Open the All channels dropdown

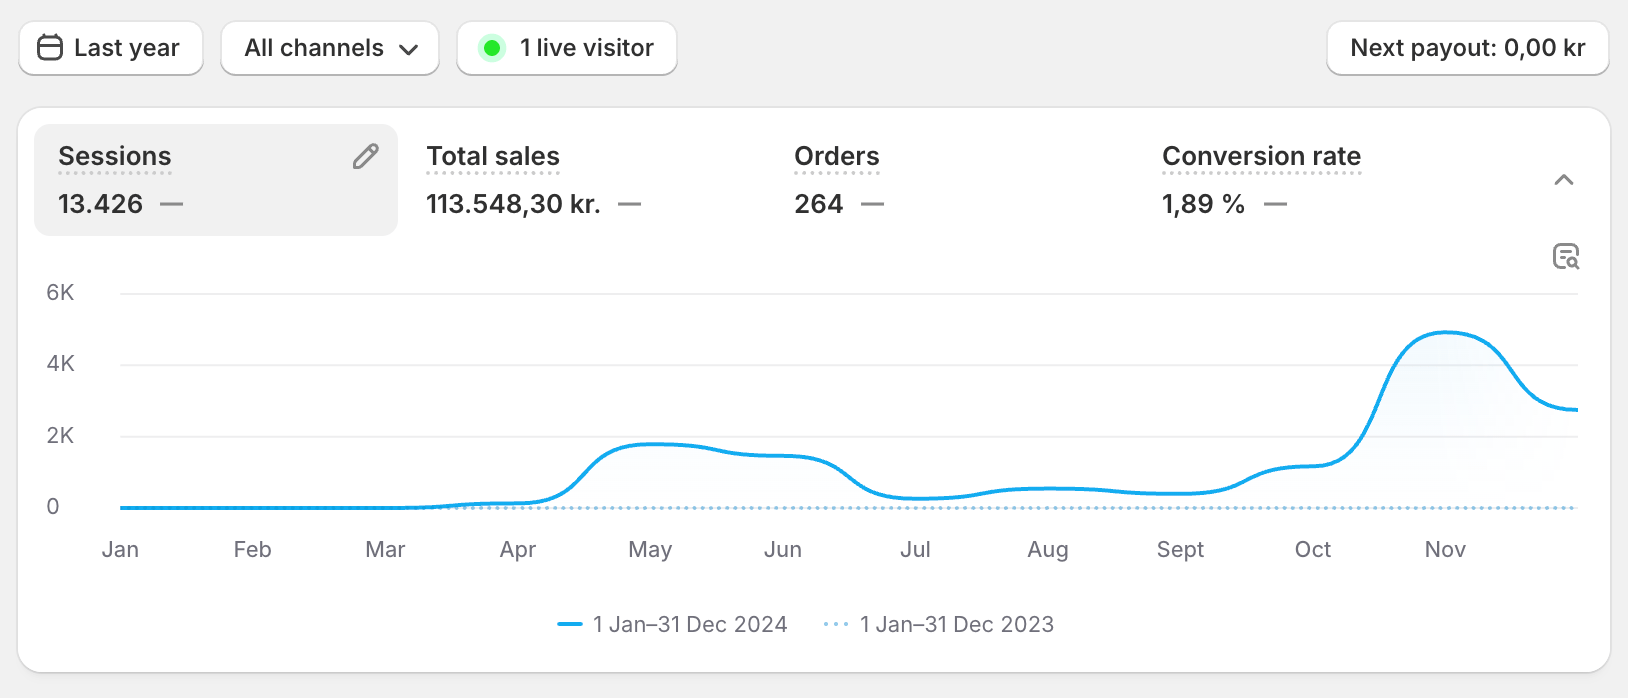[329, 48]
